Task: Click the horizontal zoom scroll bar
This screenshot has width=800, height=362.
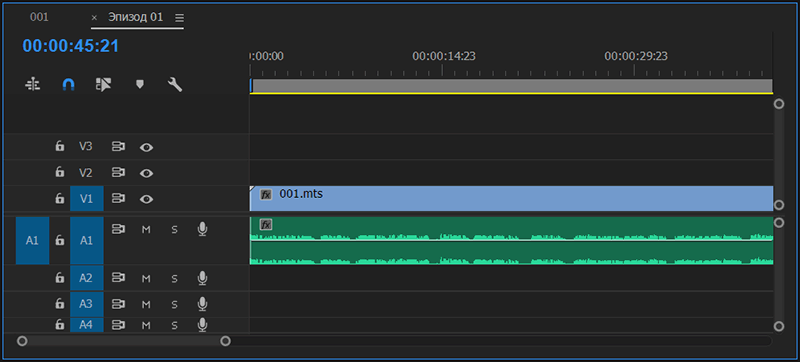Action: 123,341
